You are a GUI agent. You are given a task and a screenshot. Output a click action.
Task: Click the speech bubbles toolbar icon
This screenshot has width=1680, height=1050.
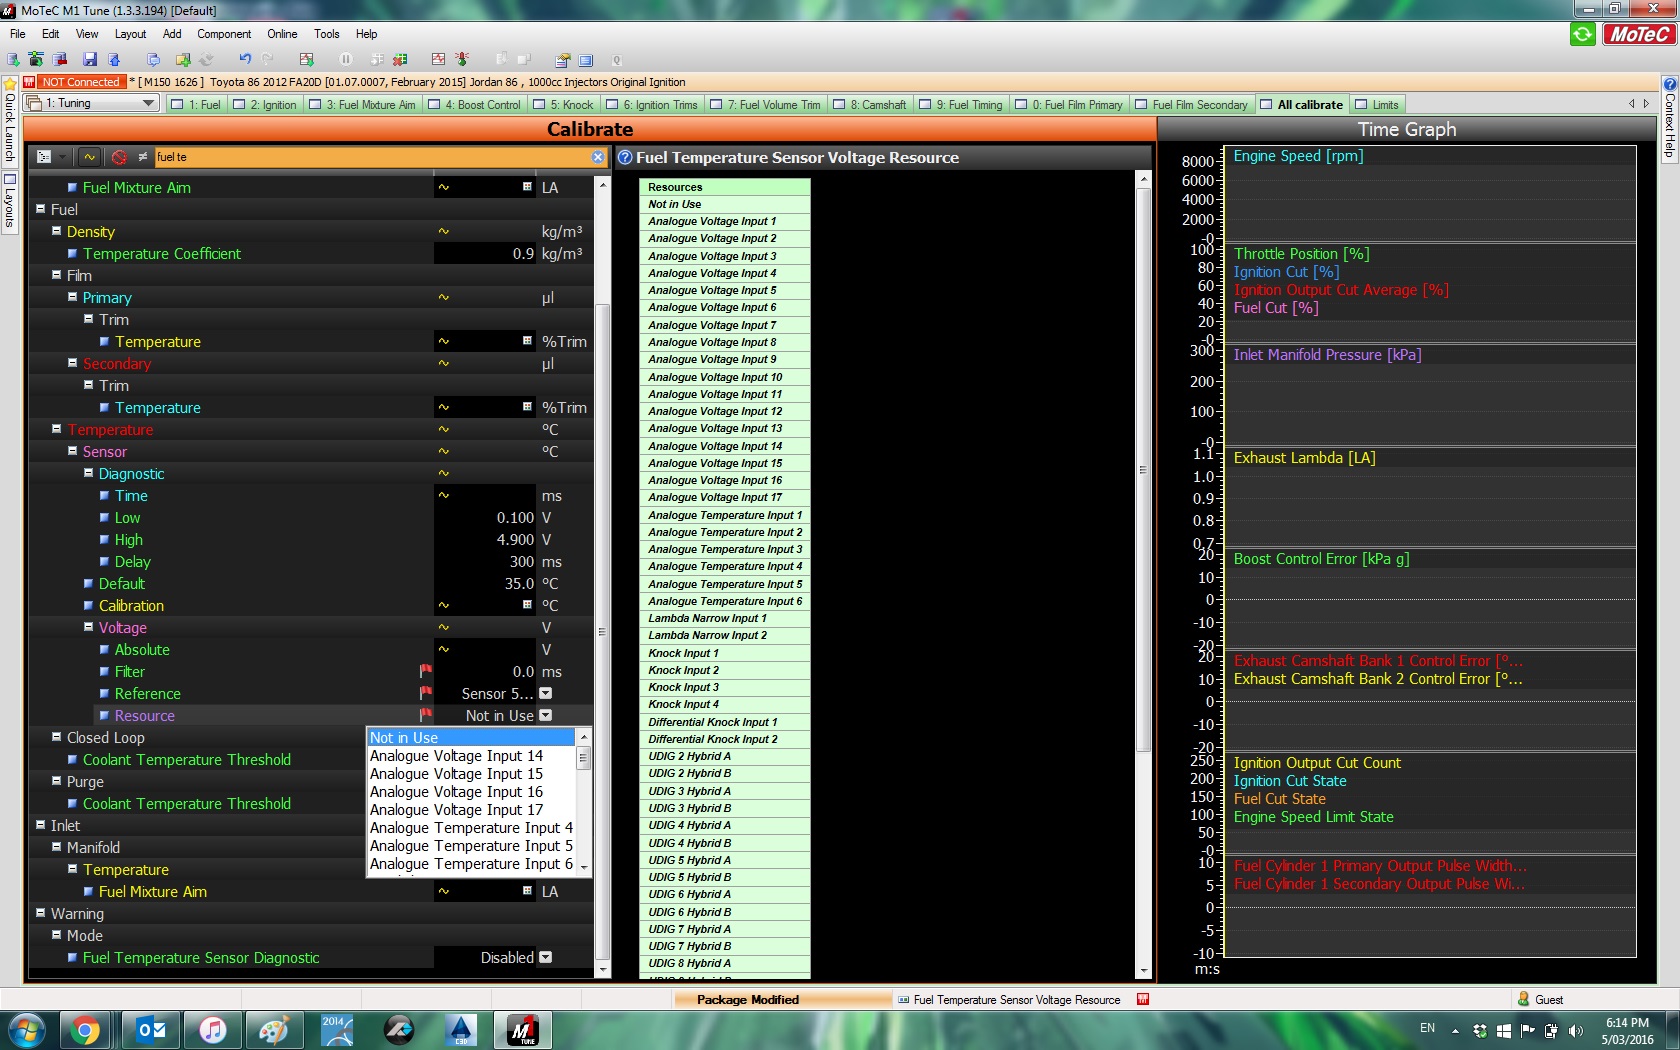coord(153,60)
